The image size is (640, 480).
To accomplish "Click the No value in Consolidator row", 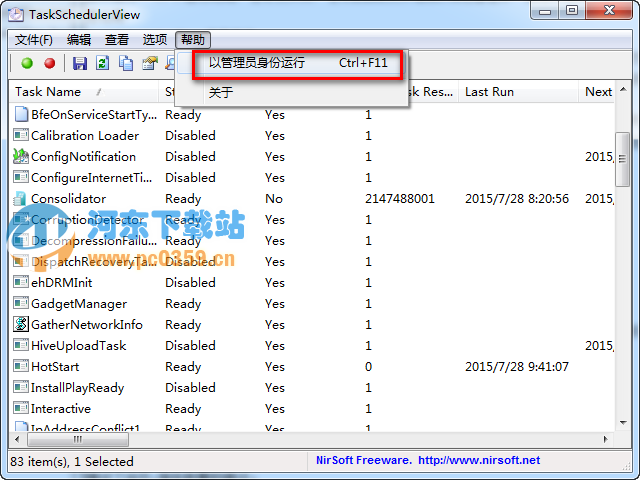I will pos(274,199).
